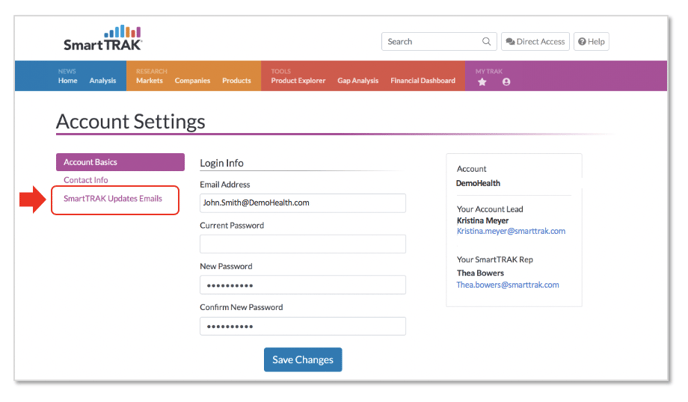Image resolution: width=688 pixels, height=402 pixels.
Task: Open Direct Access chat
Action: click(535, 41)
